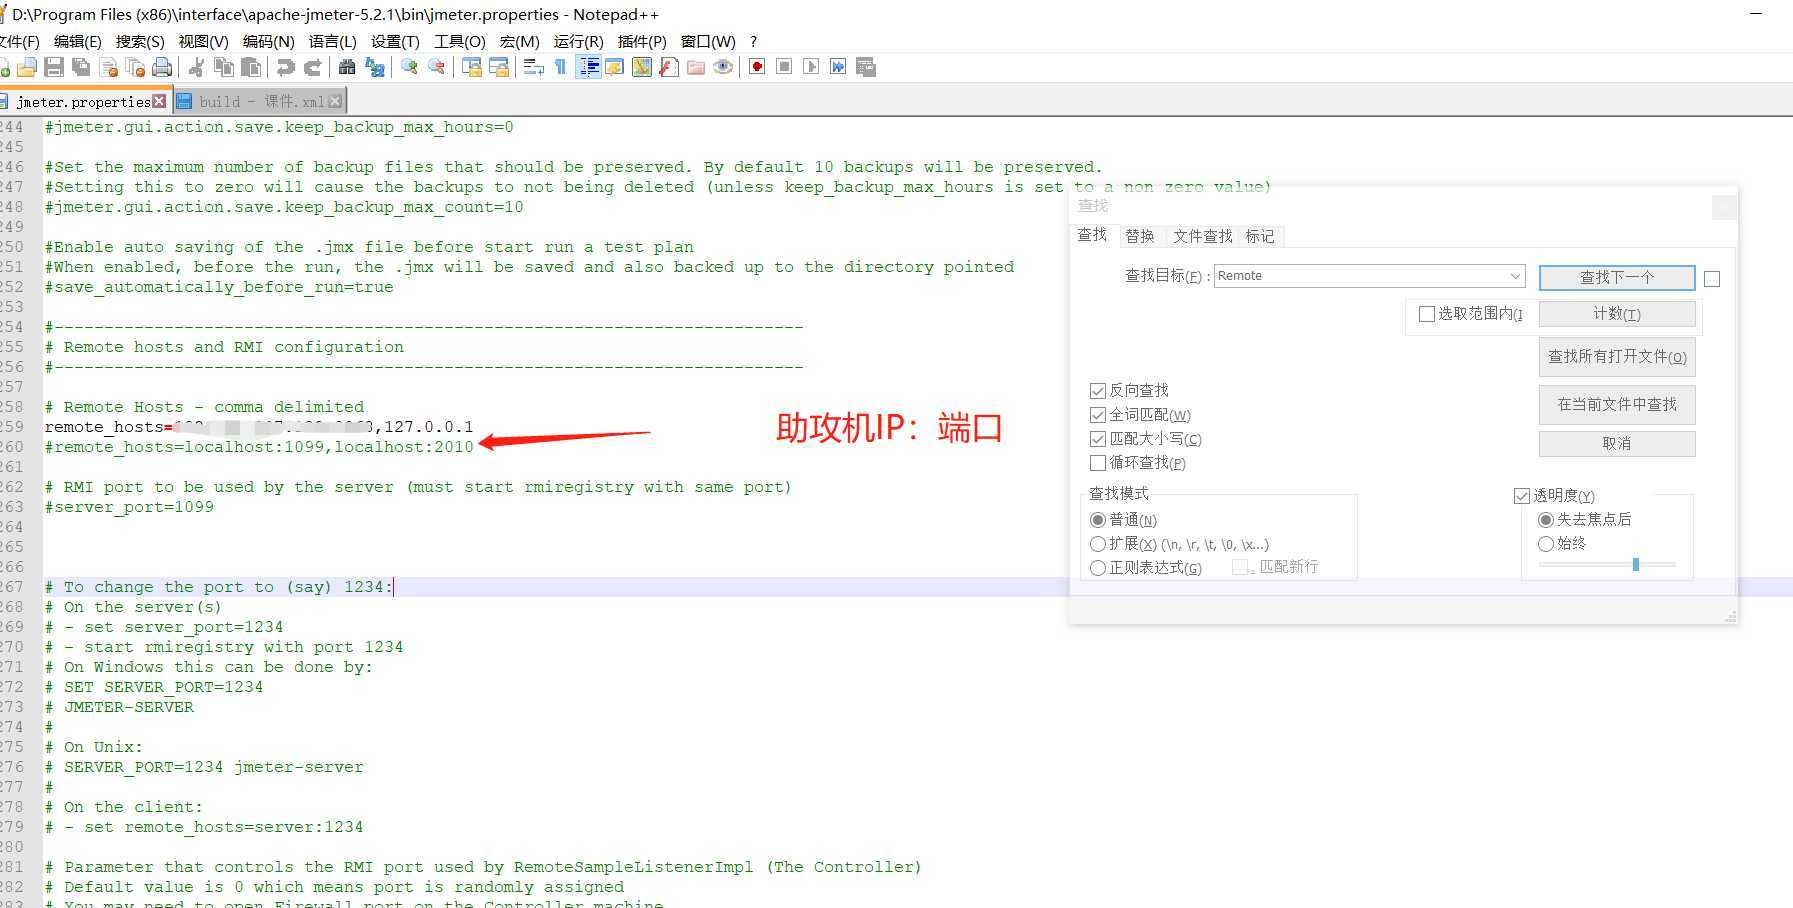Click the line '#server_port=1099'
Viewport: 1793px width, 908px height.
click(129, 507)
